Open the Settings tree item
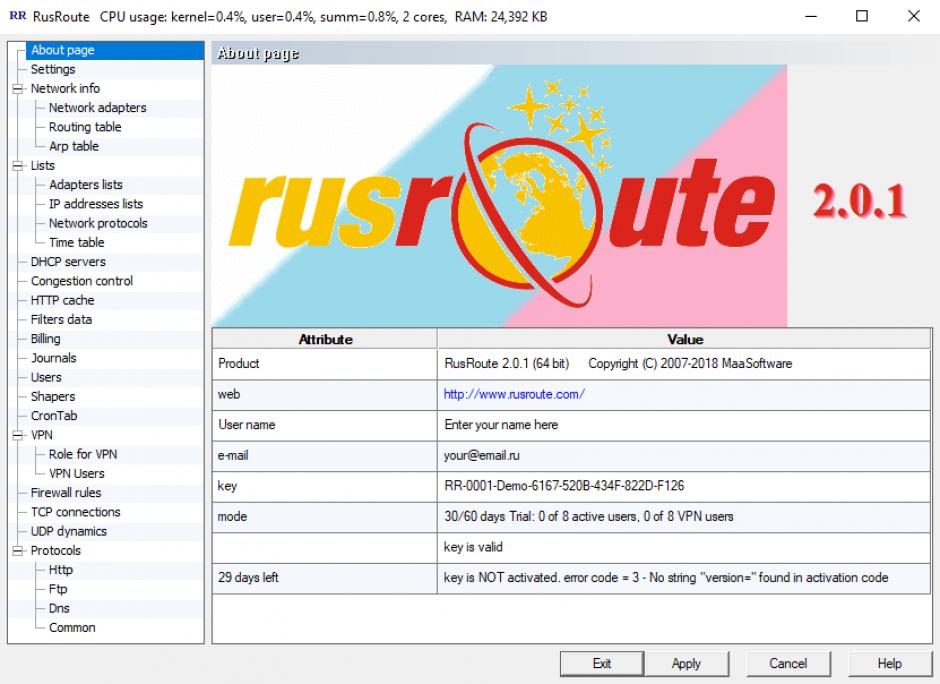The height and width of the screenshot is (684, 940). tap(53, 70)
